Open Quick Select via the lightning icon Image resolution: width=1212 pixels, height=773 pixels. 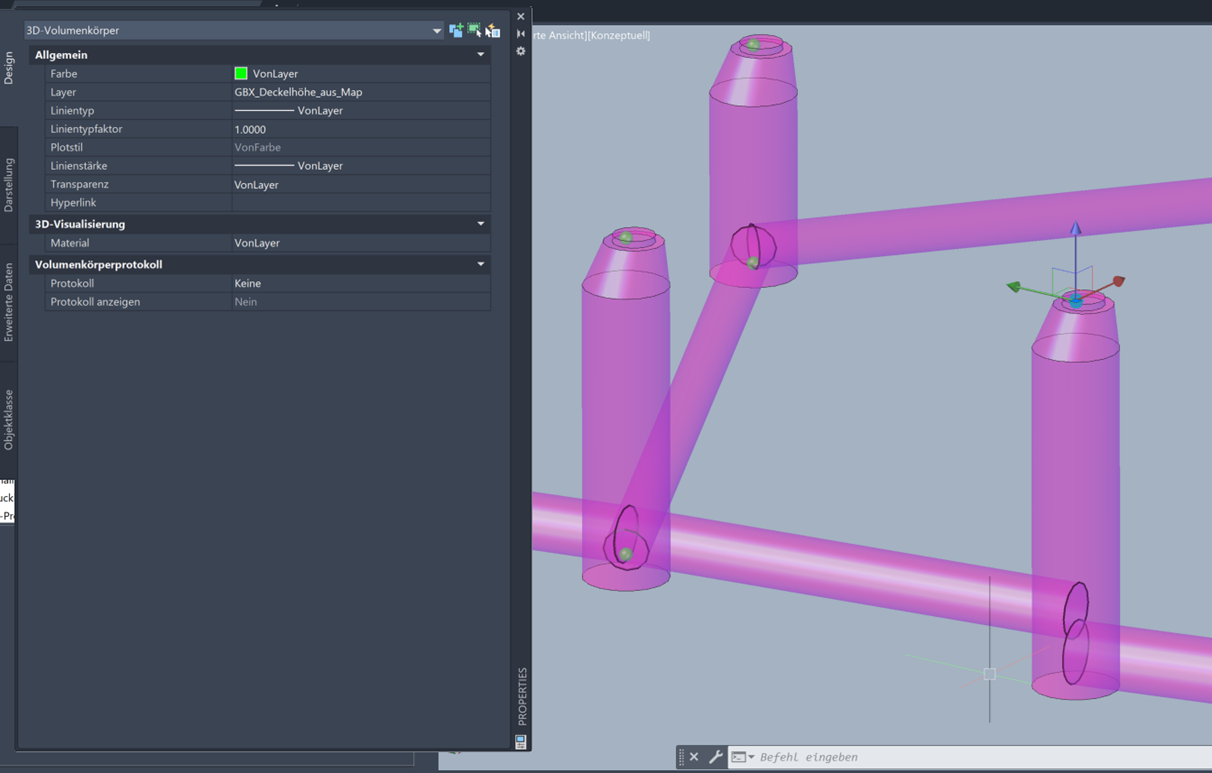[492, 28]
